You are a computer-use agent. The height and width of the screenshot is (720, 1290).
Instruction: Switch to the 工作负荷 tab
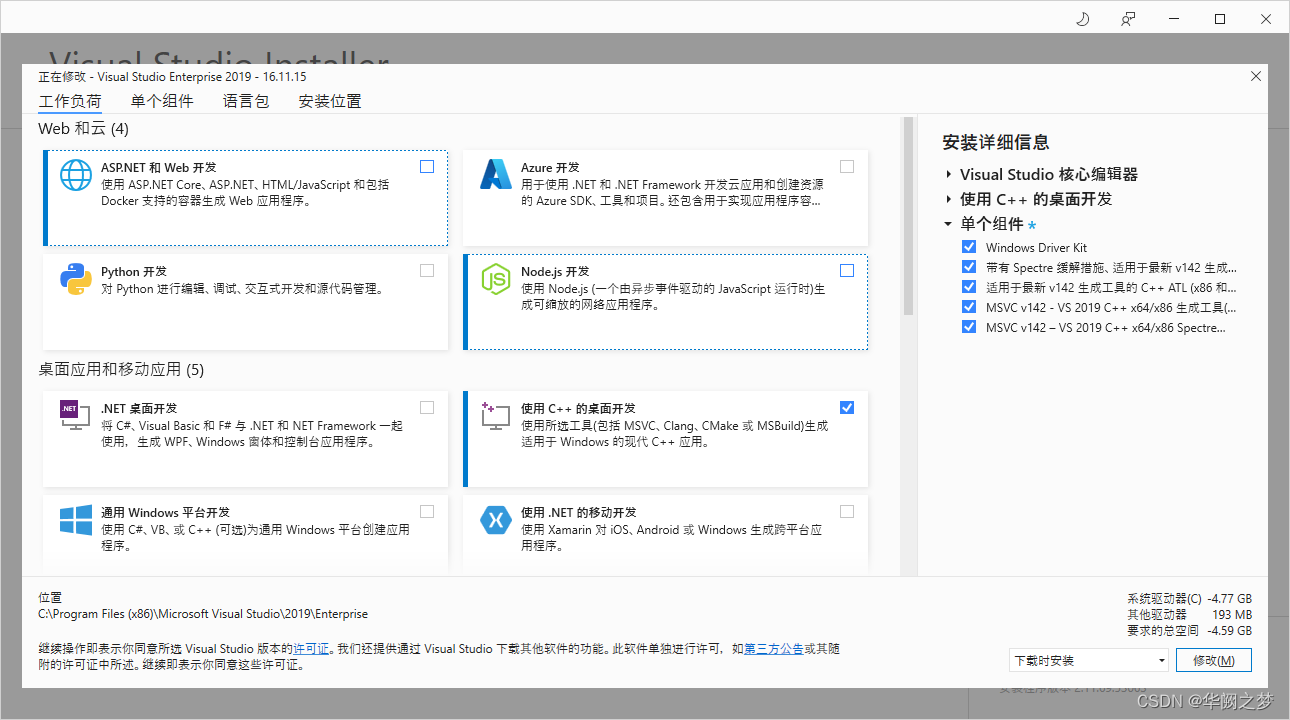pos(70,101)
